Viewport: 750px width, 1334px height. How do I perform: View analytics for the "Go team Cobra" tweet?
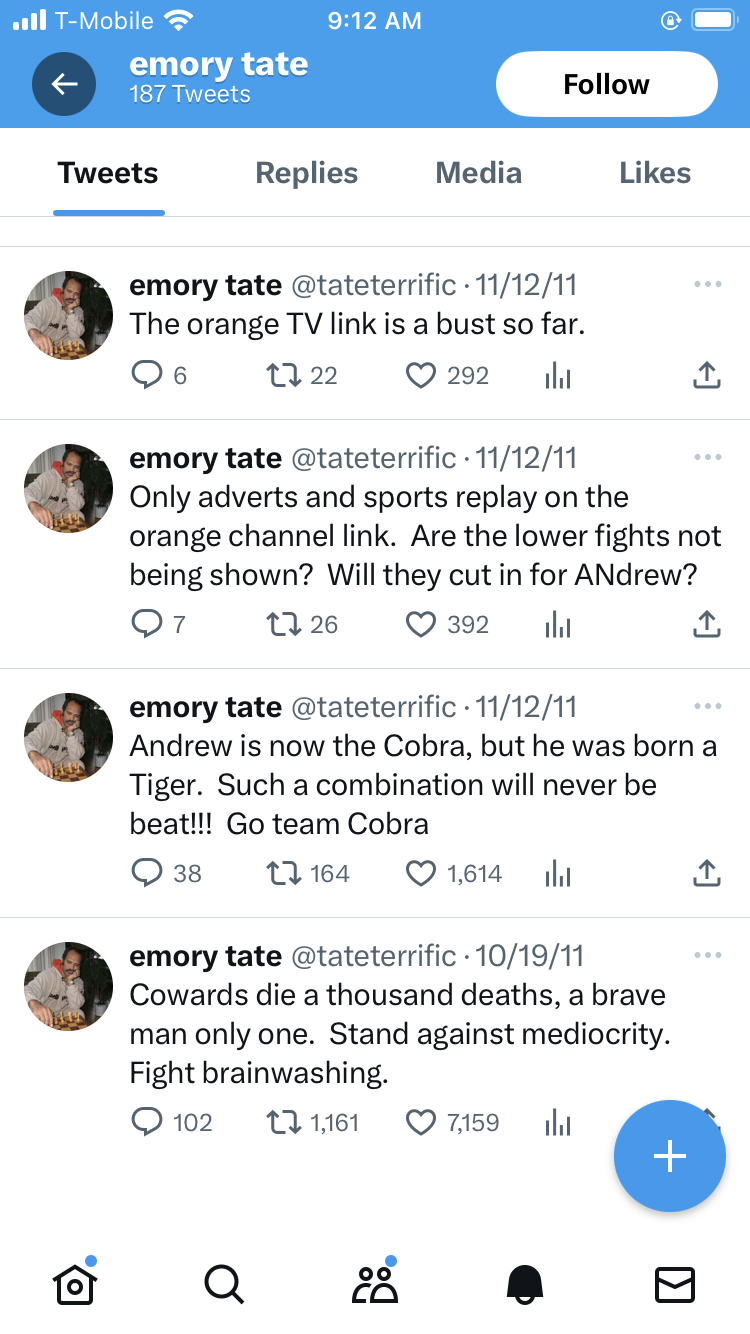coord(558,874)
